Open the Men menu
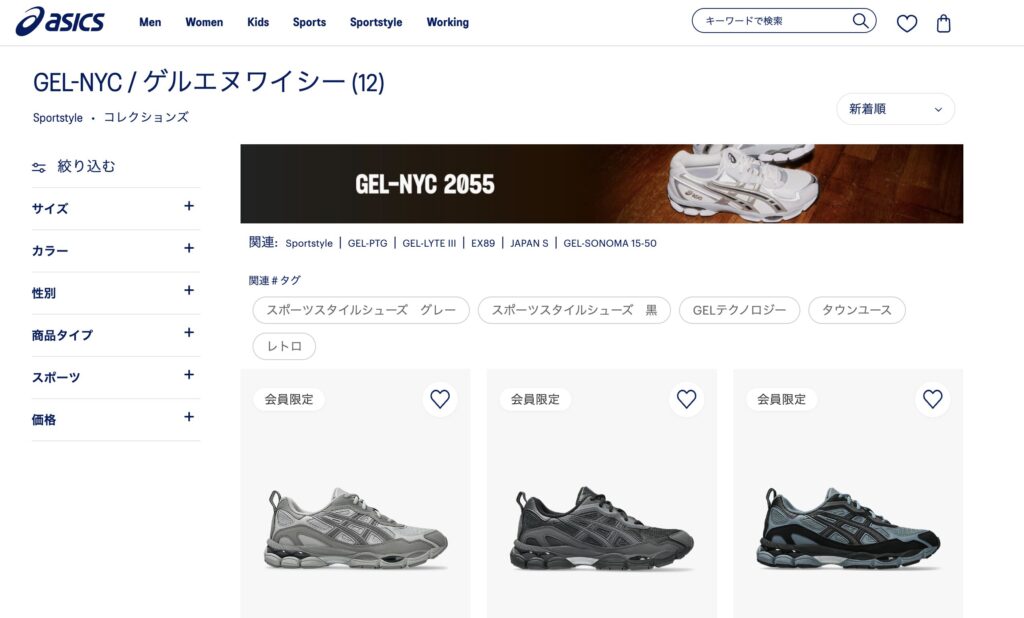1024x618 pixels. (150, 22)
